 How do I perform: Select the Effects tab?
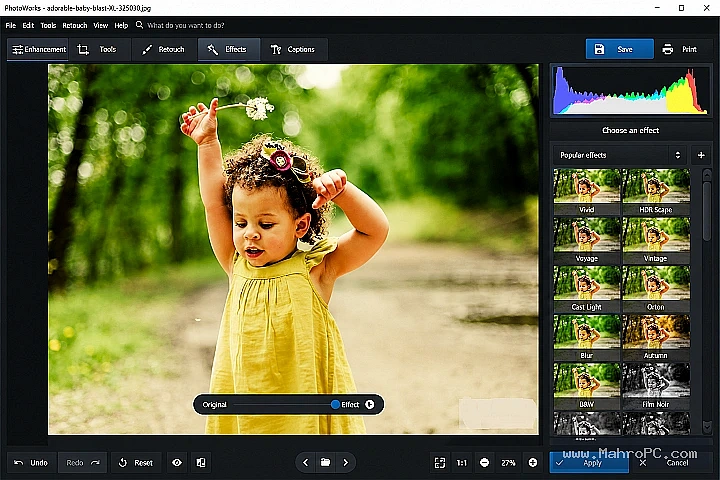point(229,49)
